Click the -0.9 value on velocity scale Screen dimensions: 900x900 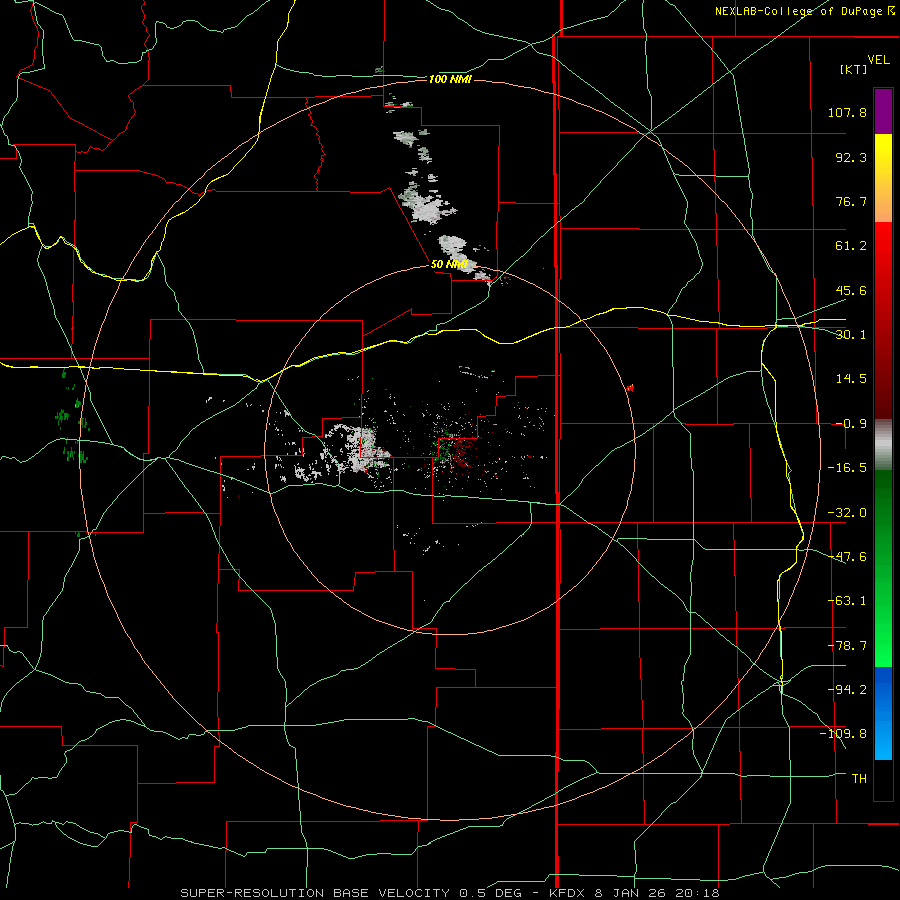851,424
